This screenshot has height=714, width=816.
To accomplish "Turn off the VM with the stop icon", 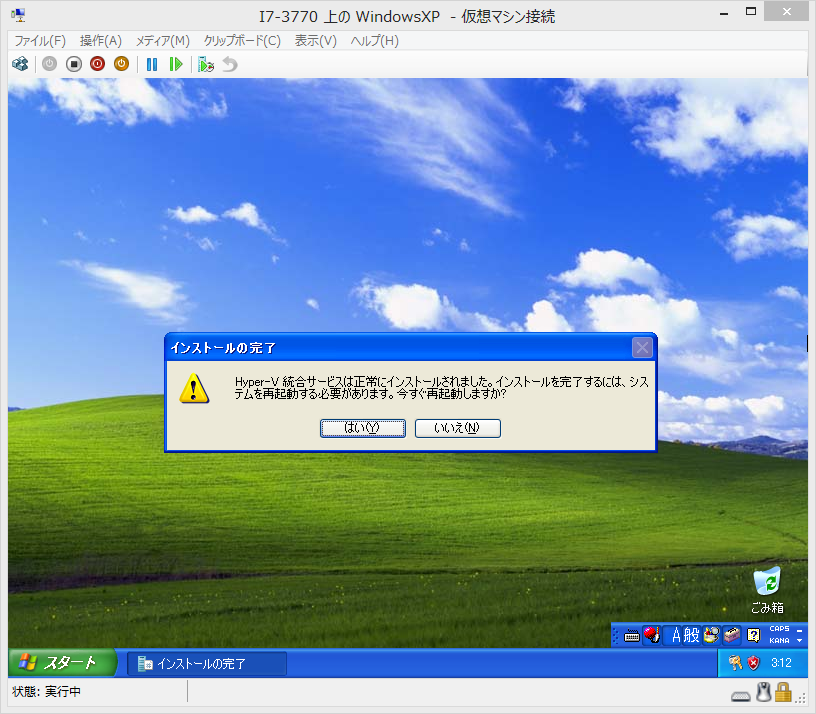I will click(74, 64).
